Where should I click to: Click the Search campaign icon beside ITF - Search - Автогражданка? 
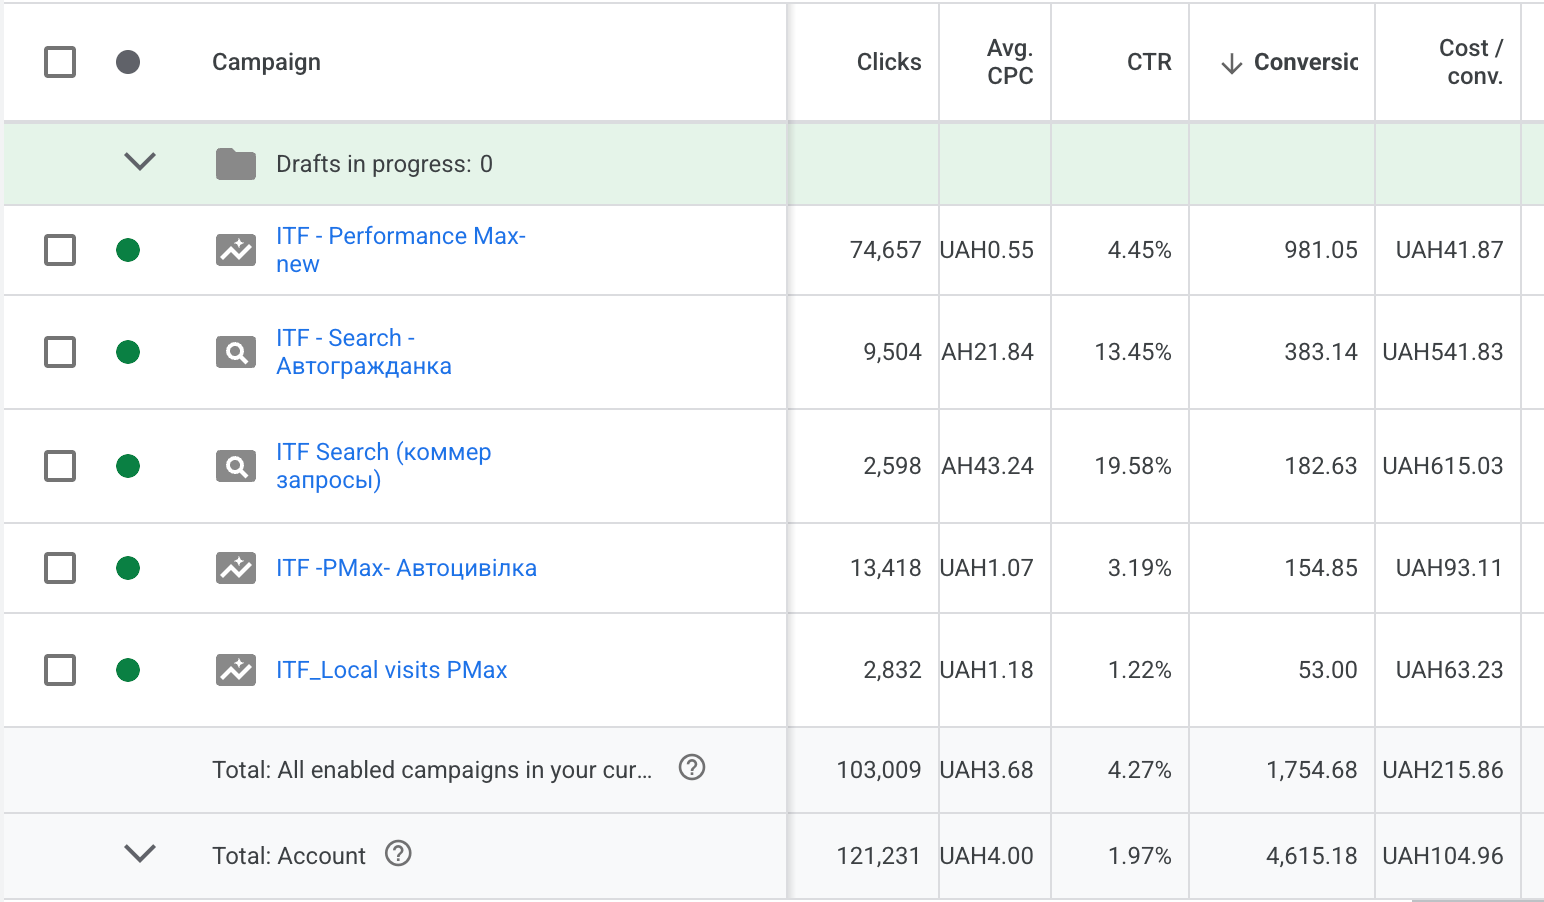click(x=236, y=352)
